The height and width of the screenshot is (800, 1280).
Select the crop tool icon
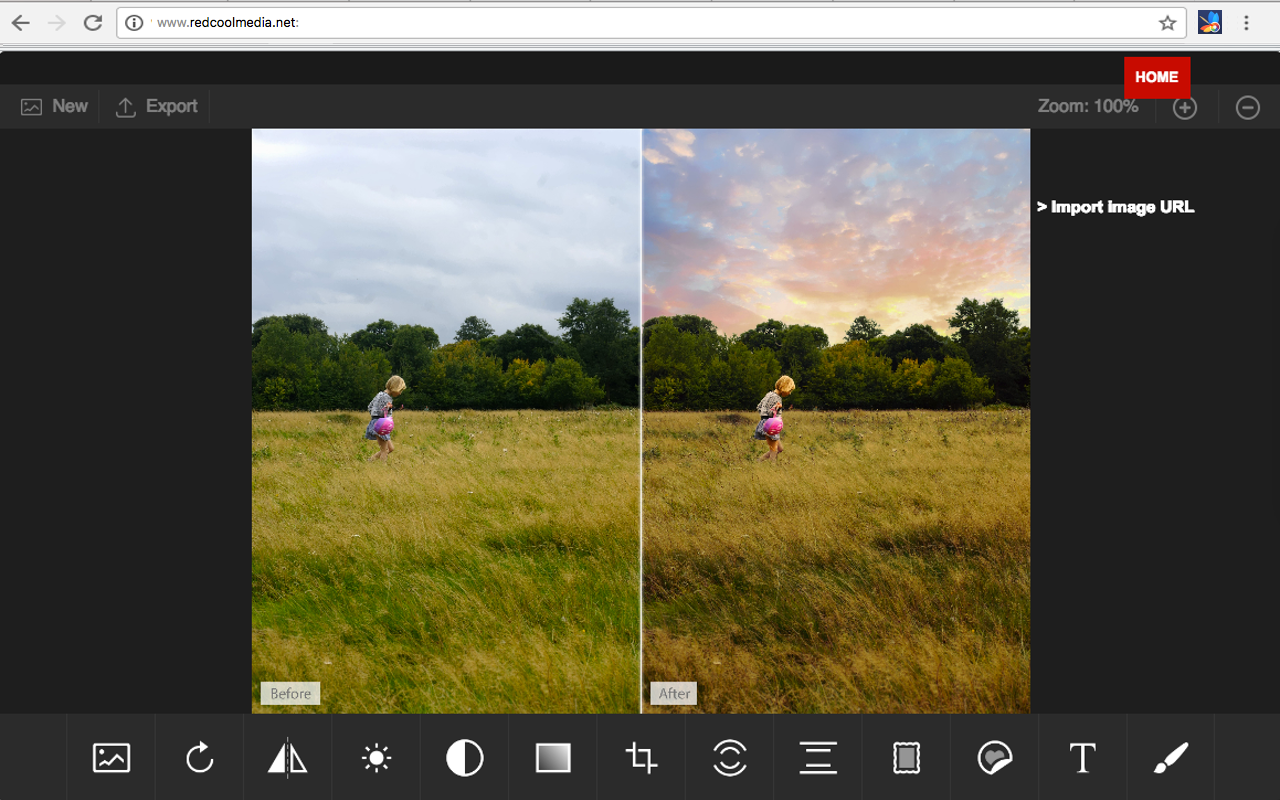pos(641,758)
